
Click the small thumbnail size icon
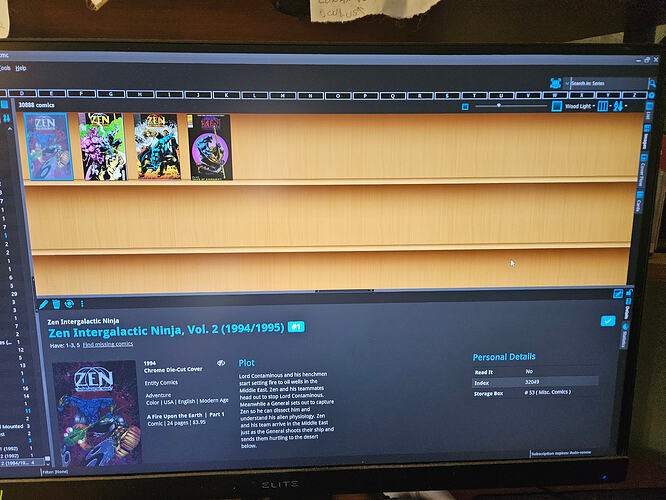point(465,105)
